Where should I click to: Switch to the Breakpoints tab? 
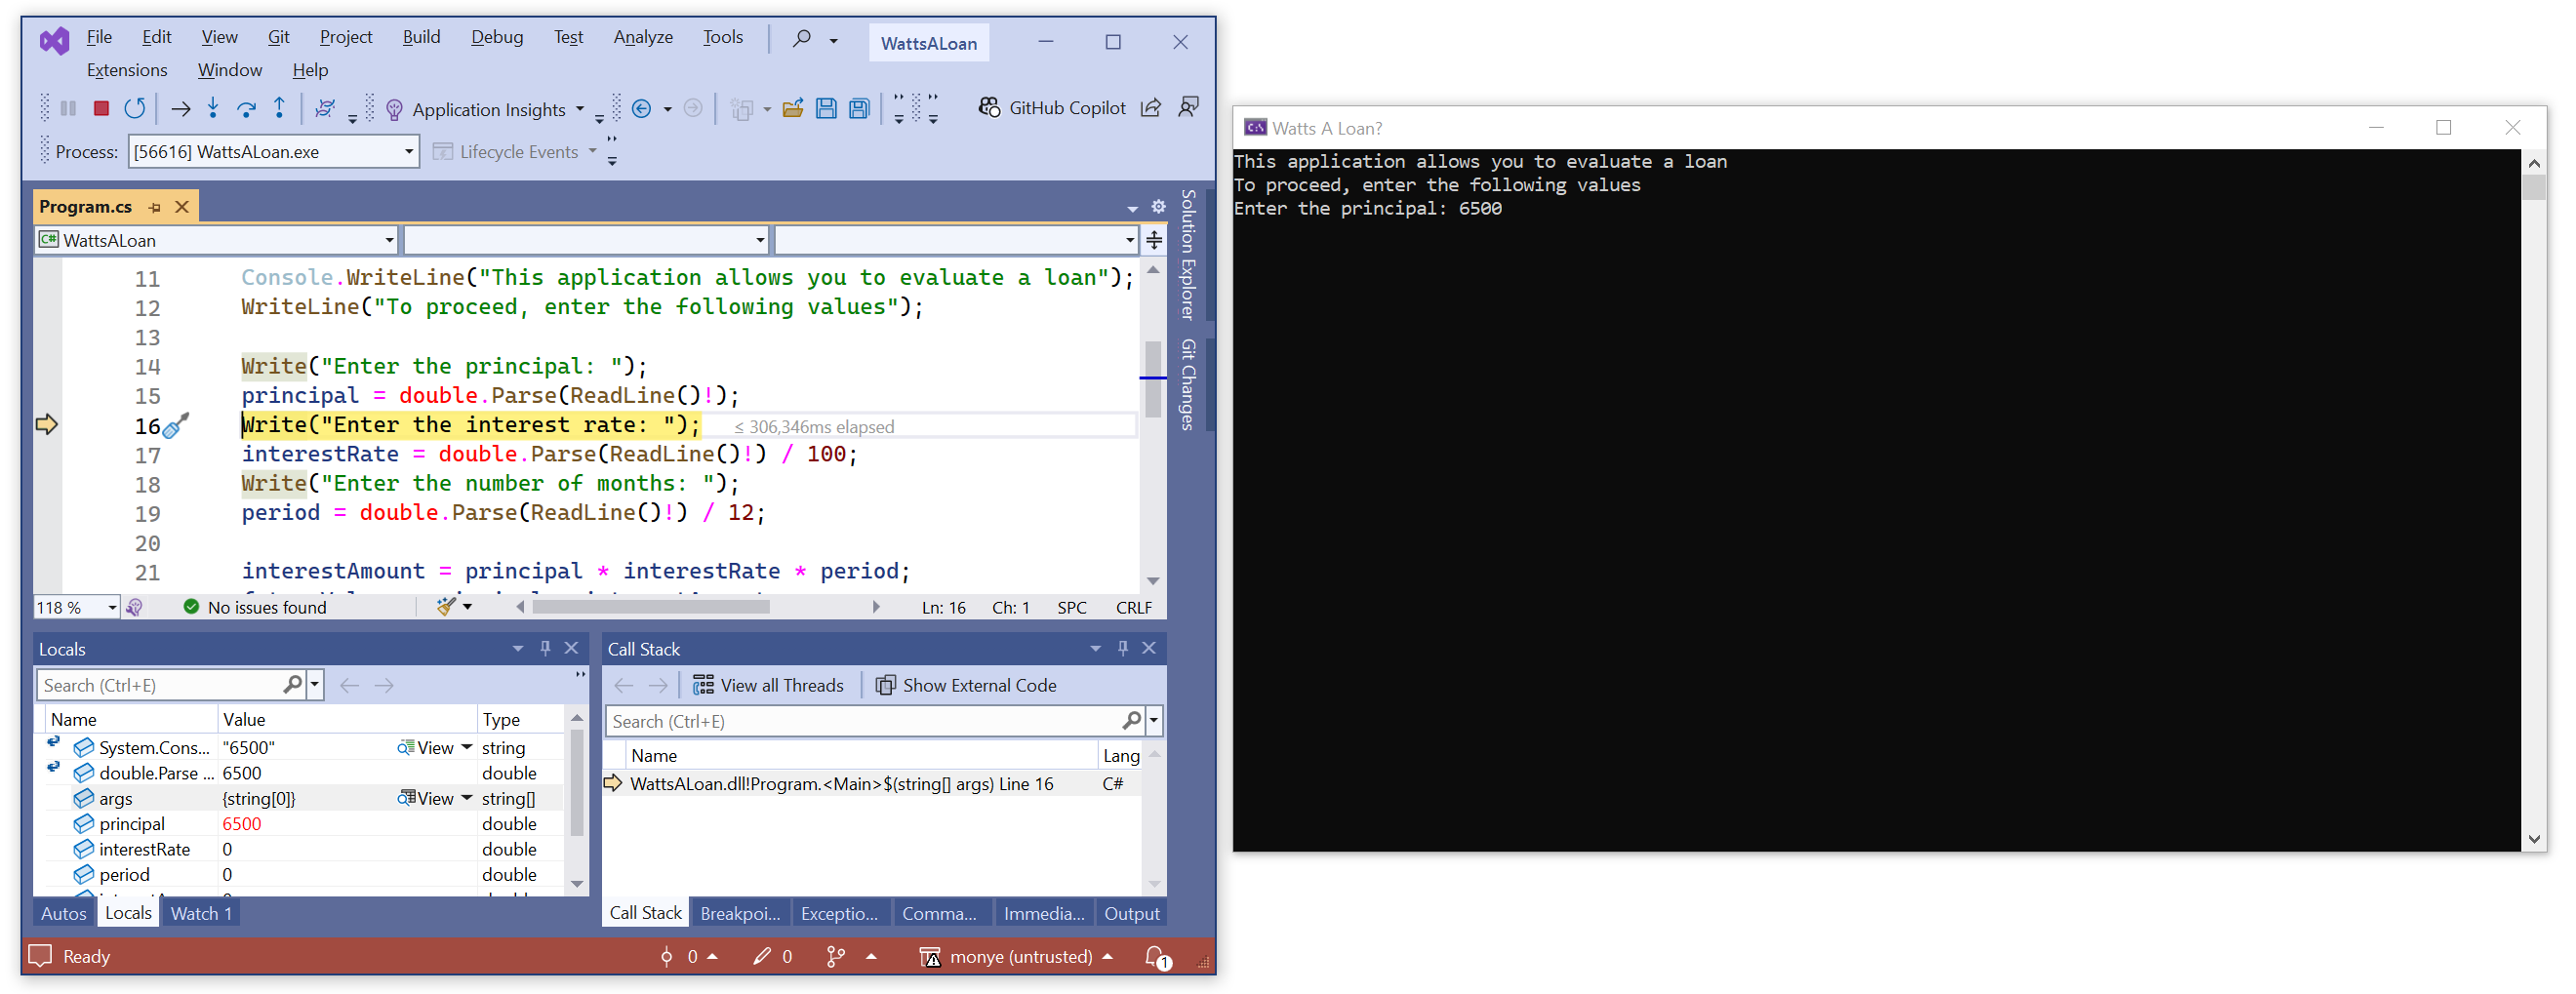pos(740,913)
